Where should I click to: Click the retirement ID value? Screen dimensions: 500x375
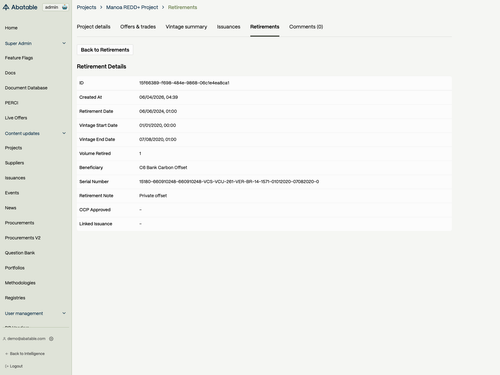(x=184, y=83)
